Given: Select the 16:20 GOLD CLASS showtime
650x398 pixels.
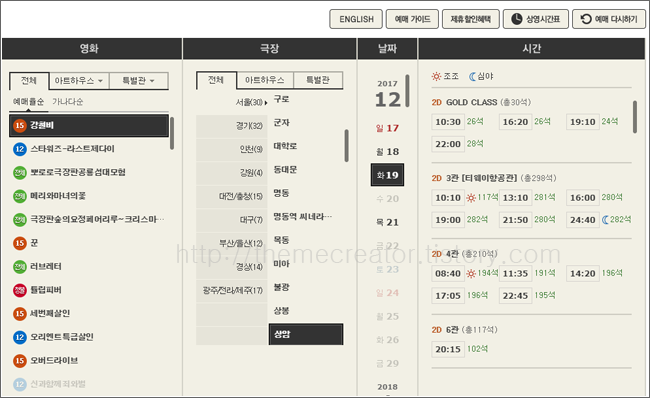Looking at the screenshot, I should click(x=515, y=122).
